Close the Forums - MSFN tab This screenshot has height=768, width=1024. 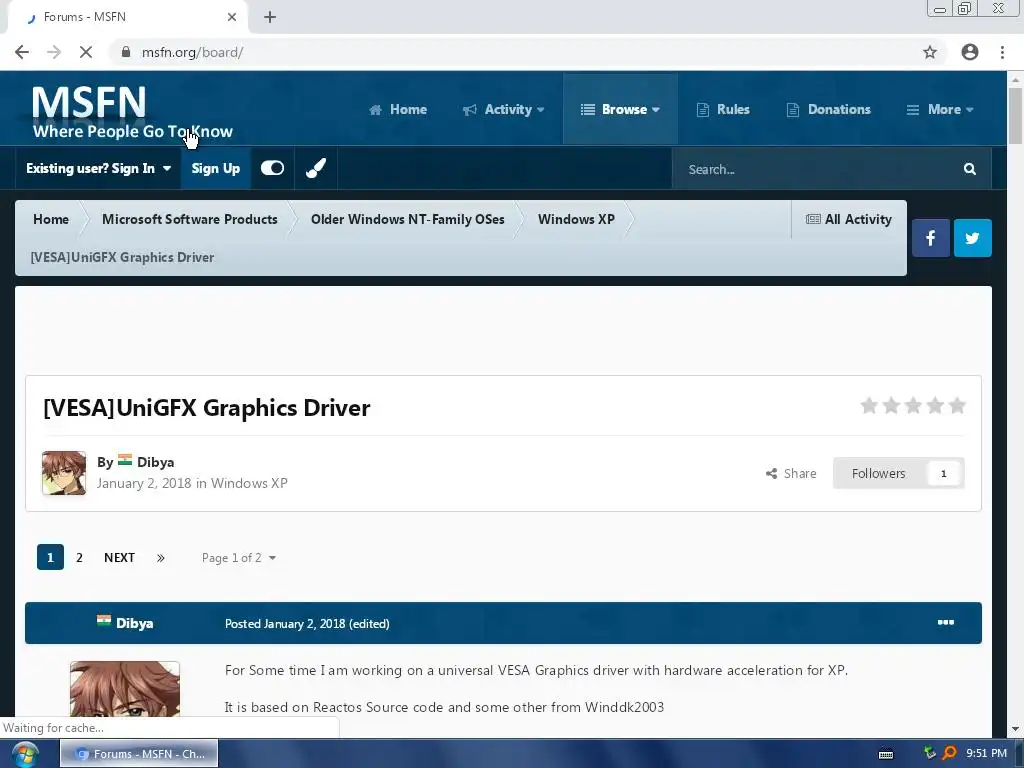[x=232, y=17]
